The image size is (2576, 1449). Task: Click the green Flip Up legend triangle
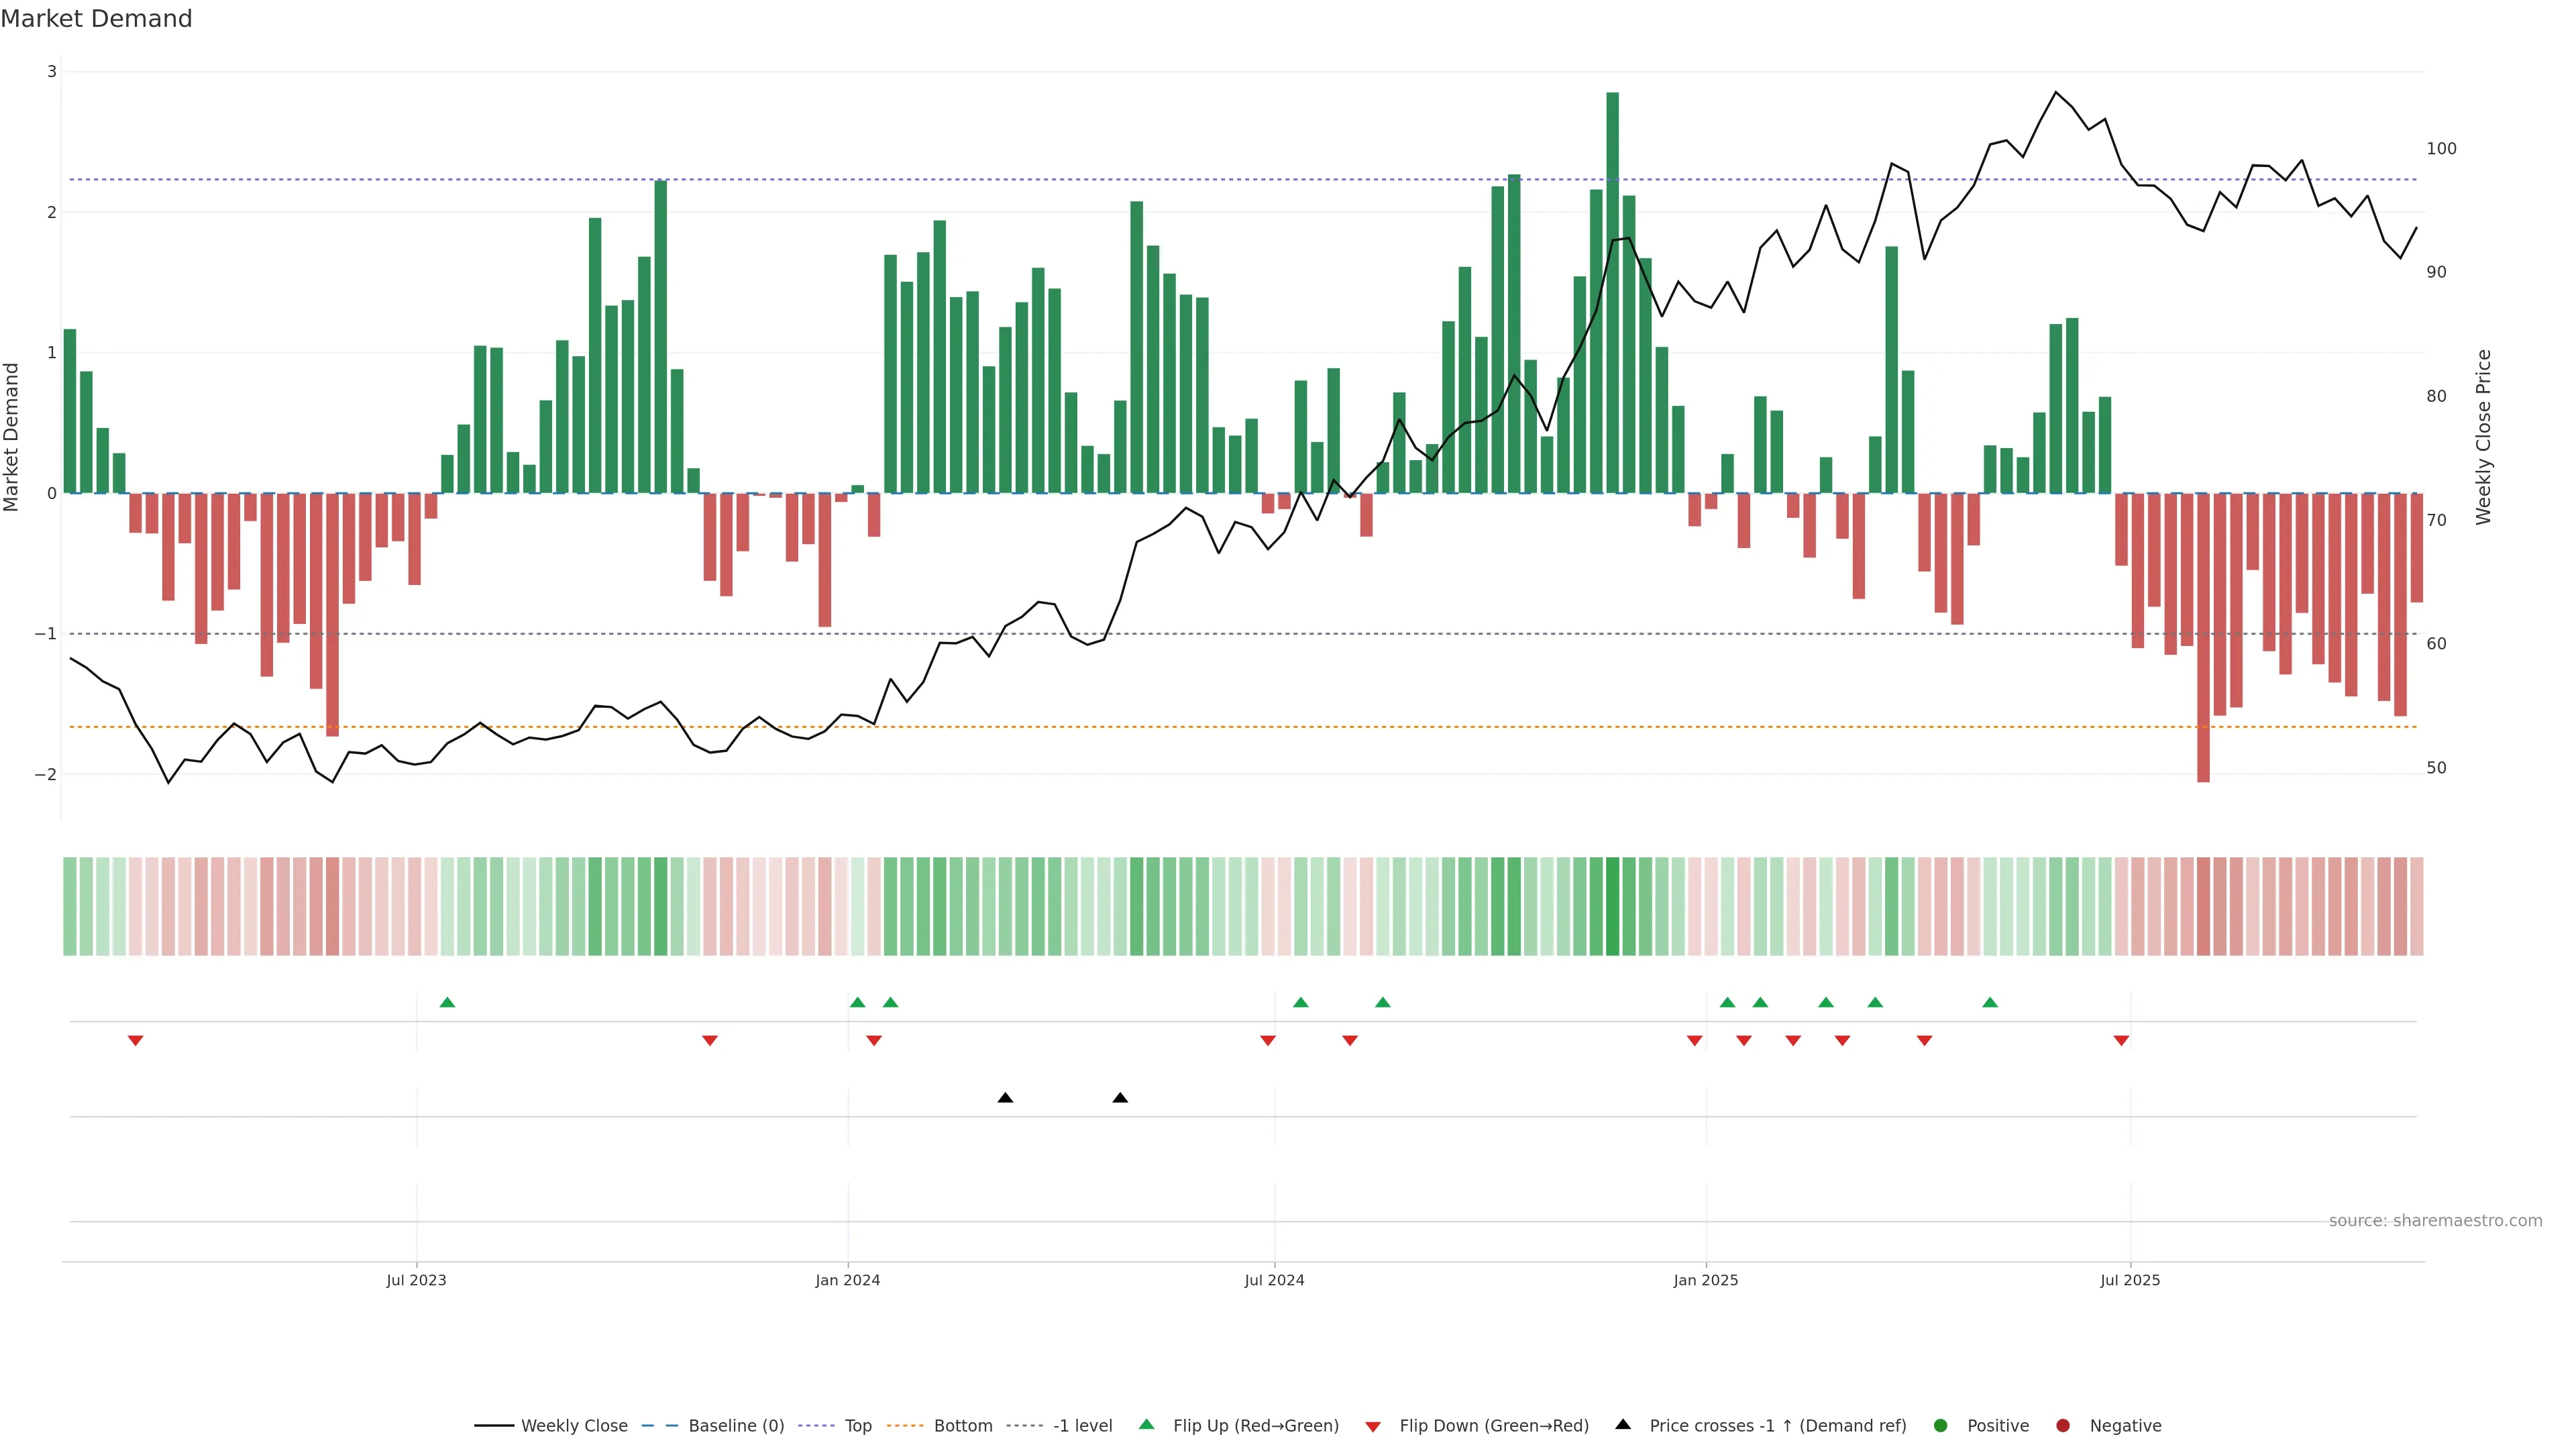pos(1146,1424)
